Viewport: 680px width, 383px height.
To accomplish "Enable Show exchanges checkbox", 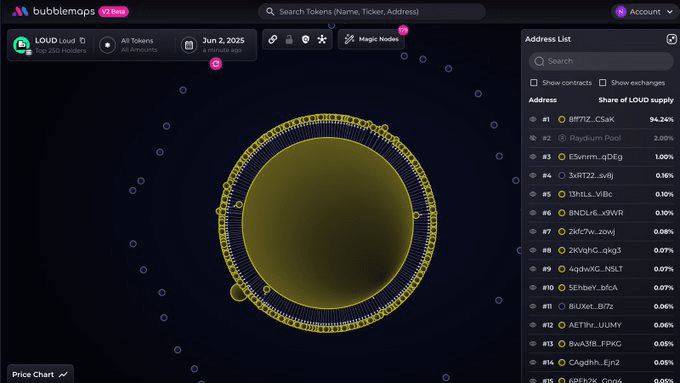I will point(602,82).
